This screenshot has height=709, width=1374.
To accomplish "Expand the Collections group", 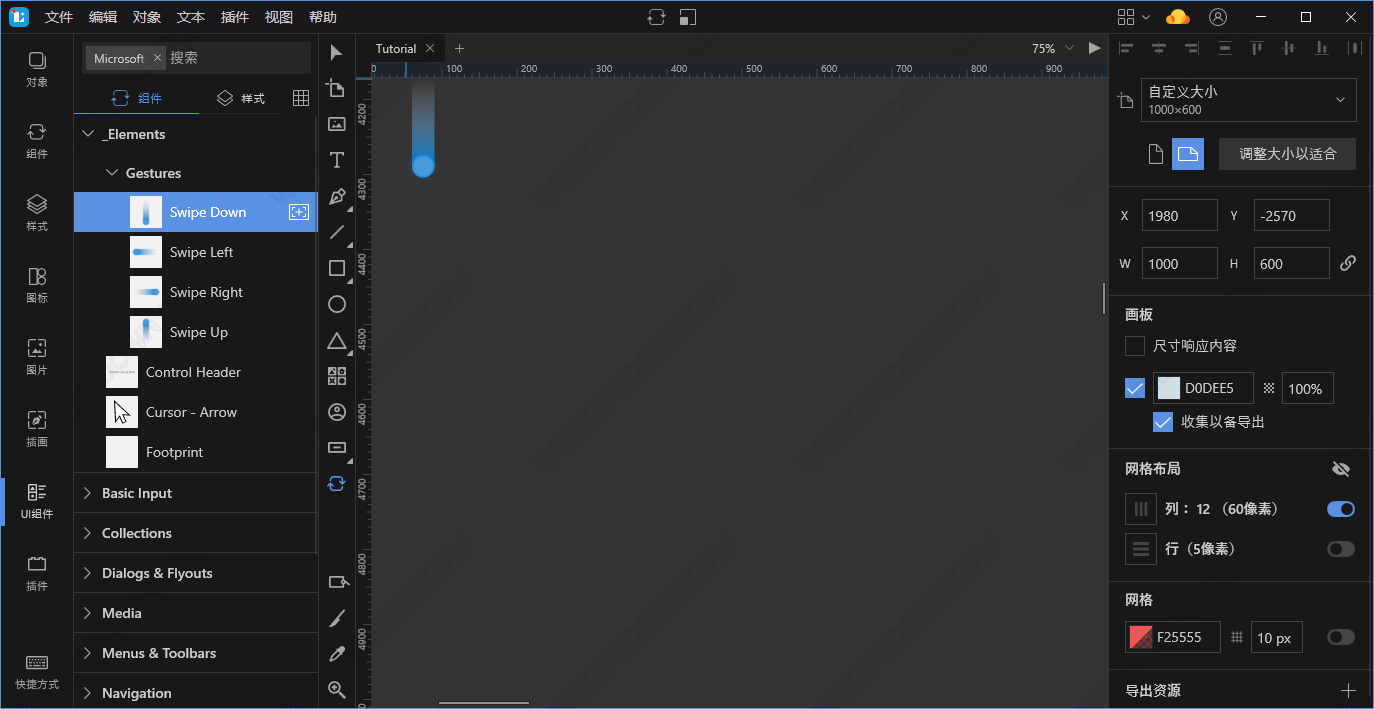I will click(x=88, y=533).
